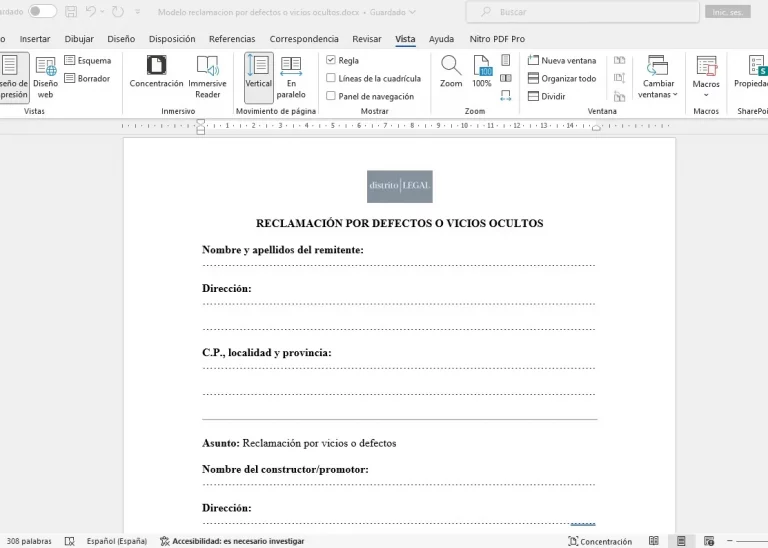Select Vertical page movement

click(x=259, y=77)
